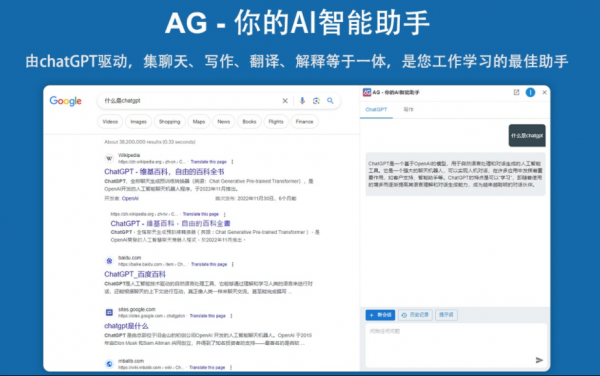Click the AG logo in the assistant panel header
The image size is (600, 376).
[x=367, y=92]
